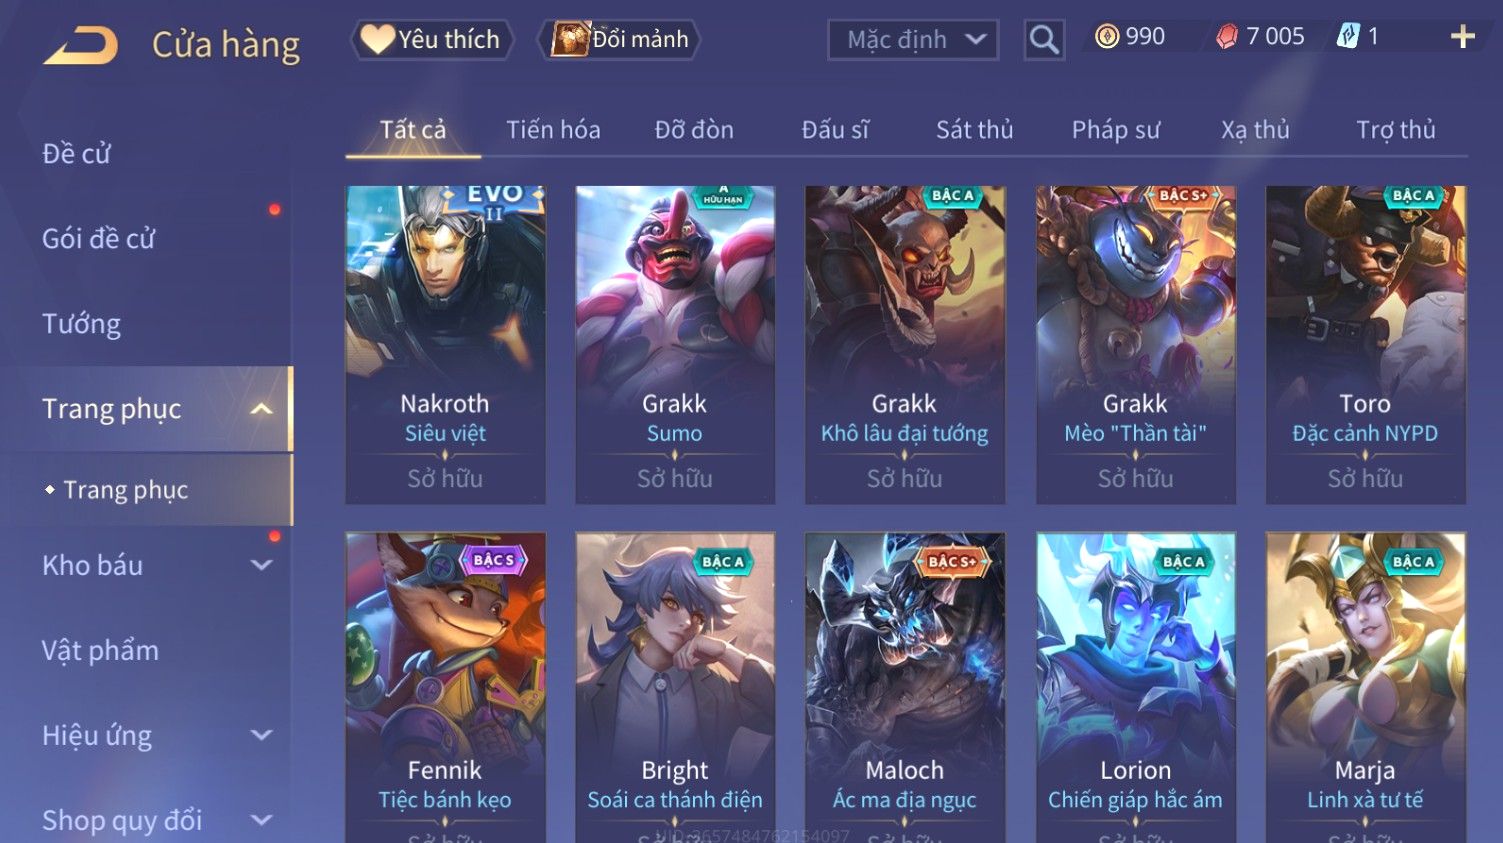The width and height of the screenshot is (1503, 843).
Task: Open Gói đề cử in sidebar
Action: point(98,239)
